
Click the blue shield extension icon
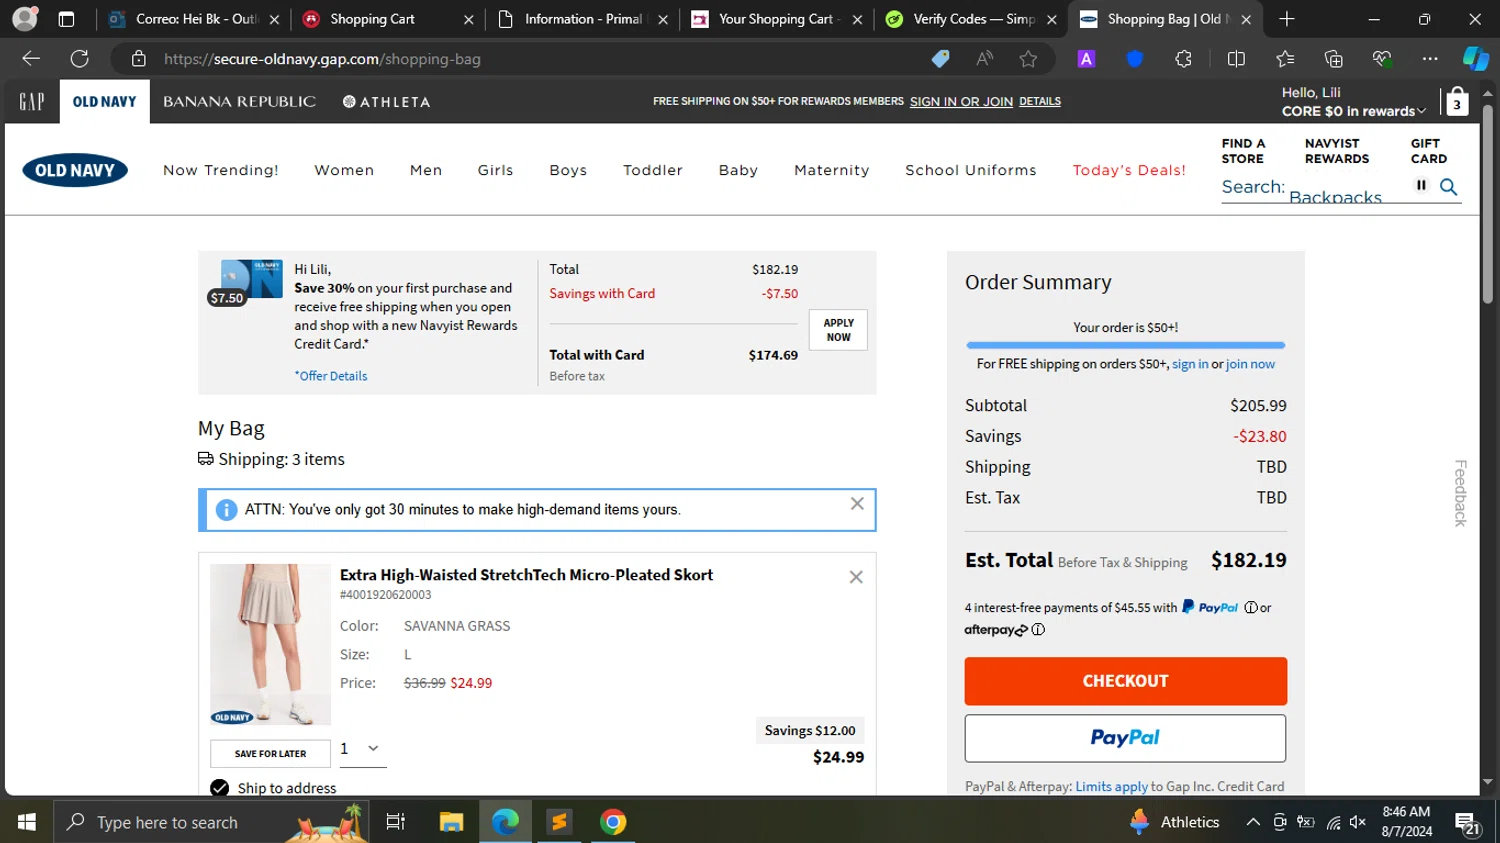[1134, 59]
